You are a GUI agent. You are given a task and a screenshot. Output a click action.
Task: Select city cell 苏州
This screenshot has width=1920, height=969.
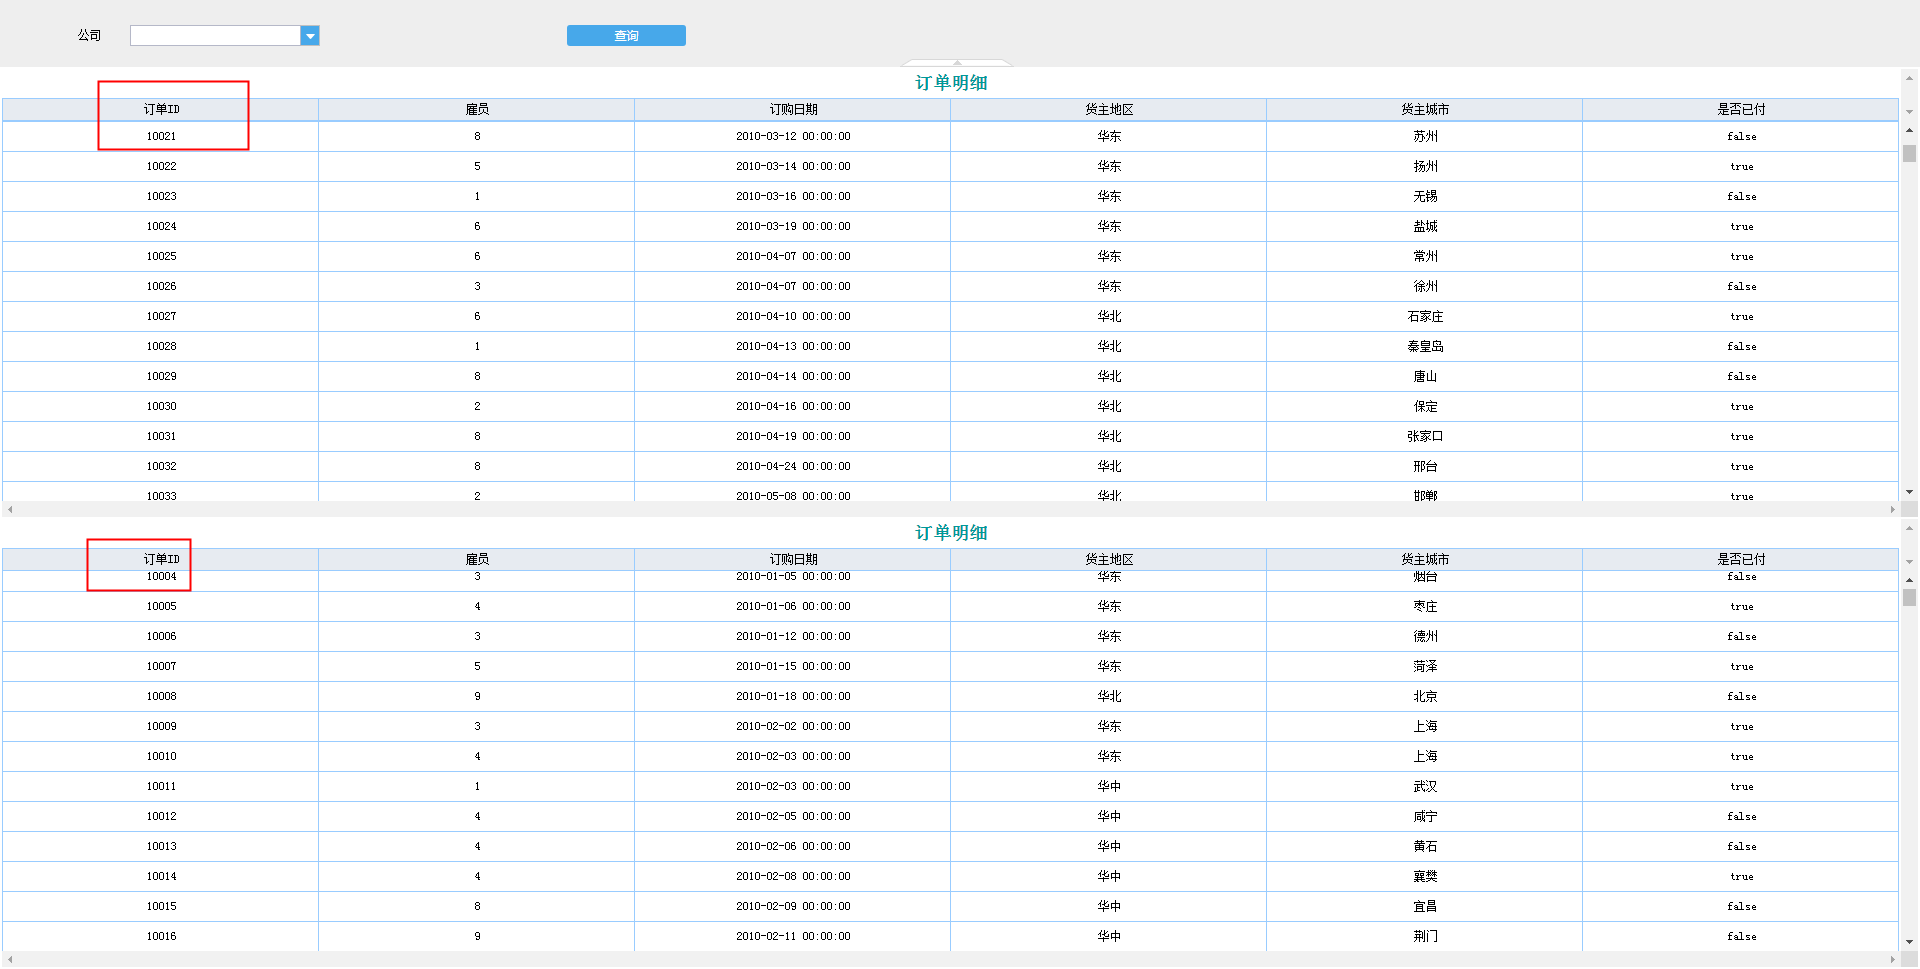pyautogui.click(x=1425, y=136)
